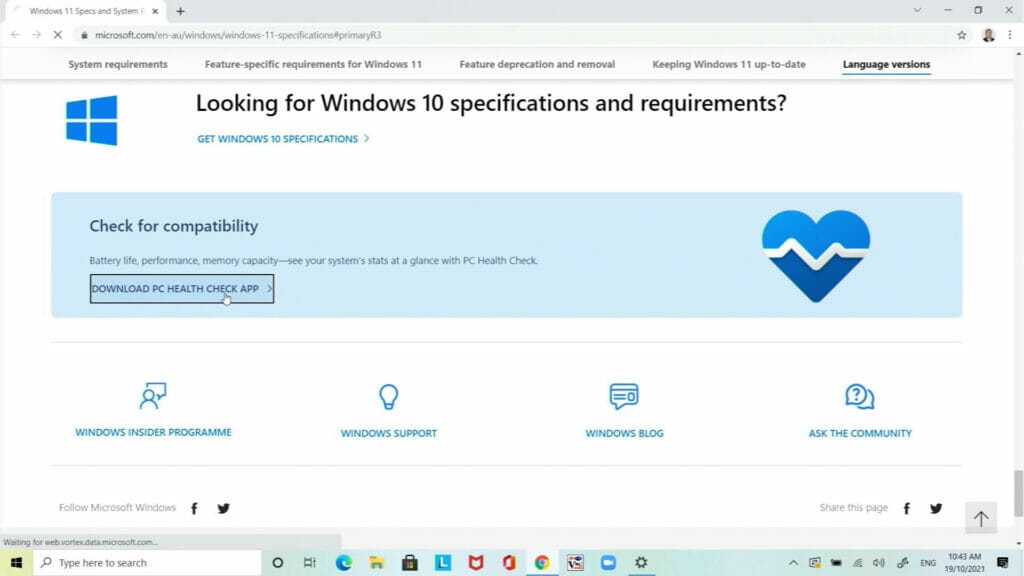Viewport: 1024px width, 576px height.
Task: Click Download PC Health Check App
Action: click(x=180, y=288)
